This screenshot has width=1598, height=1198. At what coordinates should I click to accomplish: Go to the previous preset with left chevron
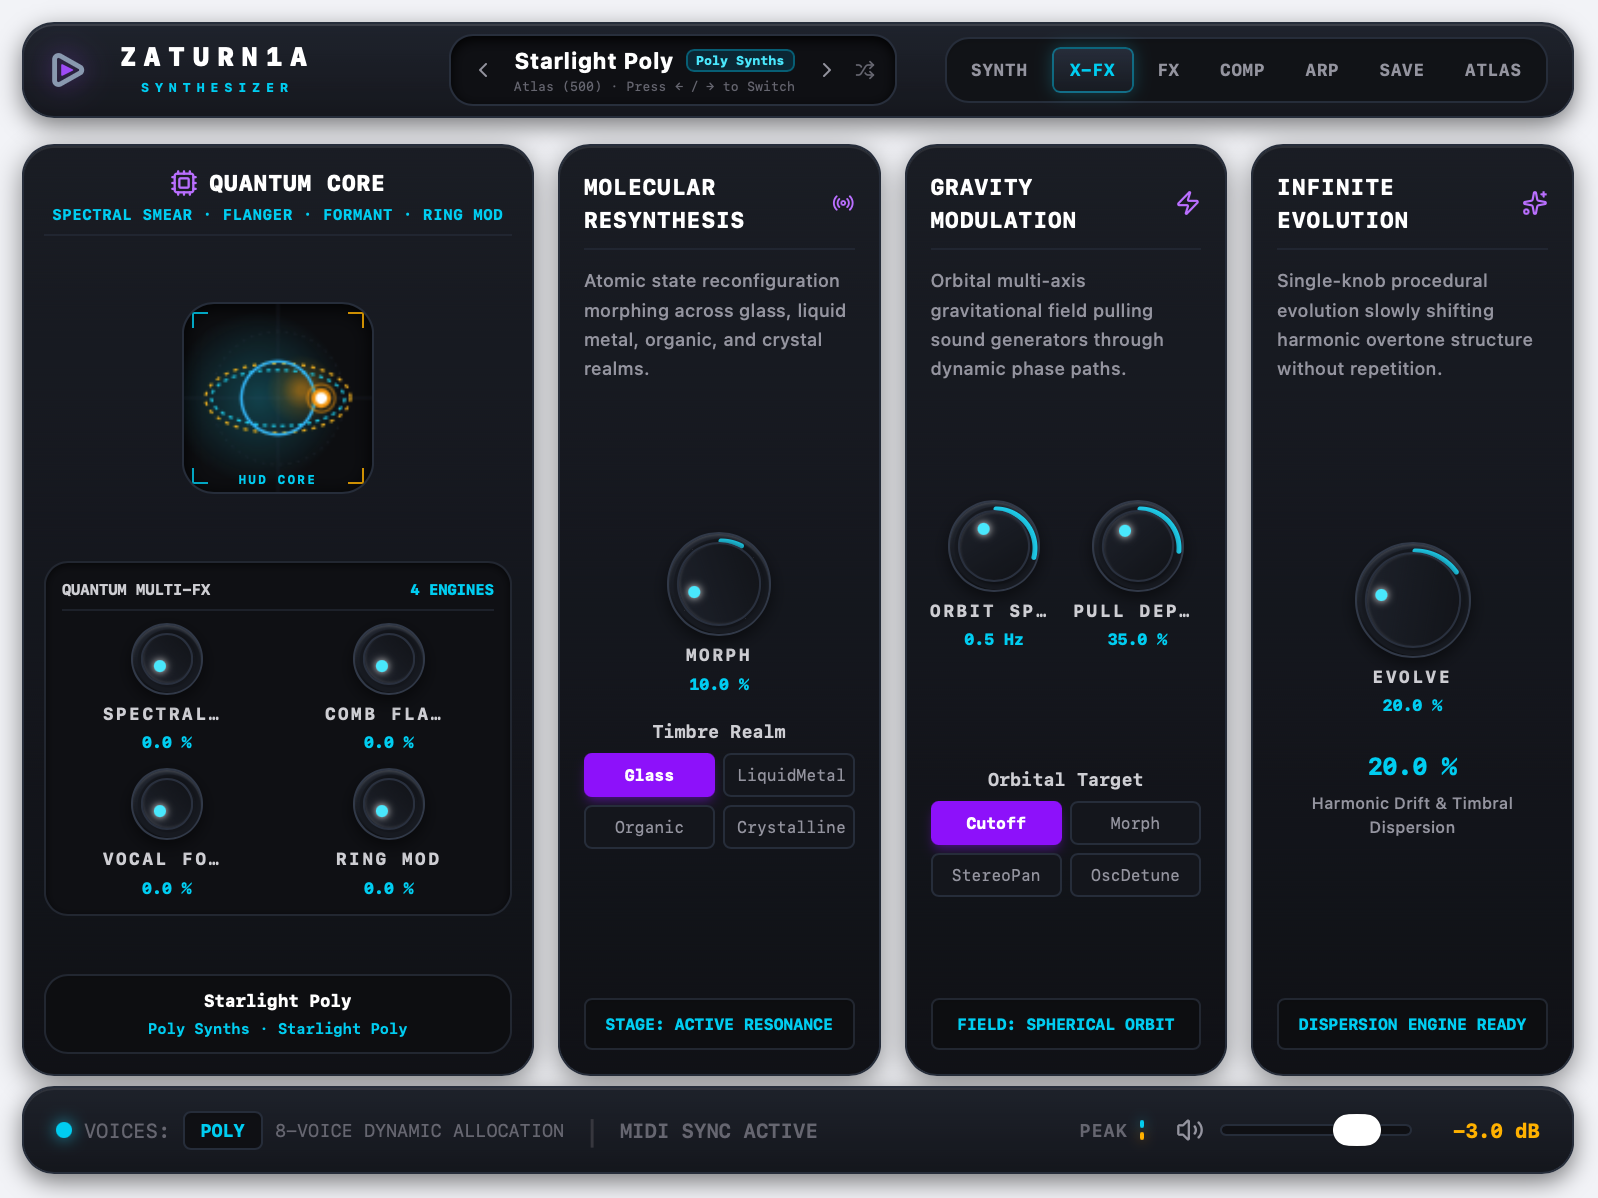tap(483, 70)
